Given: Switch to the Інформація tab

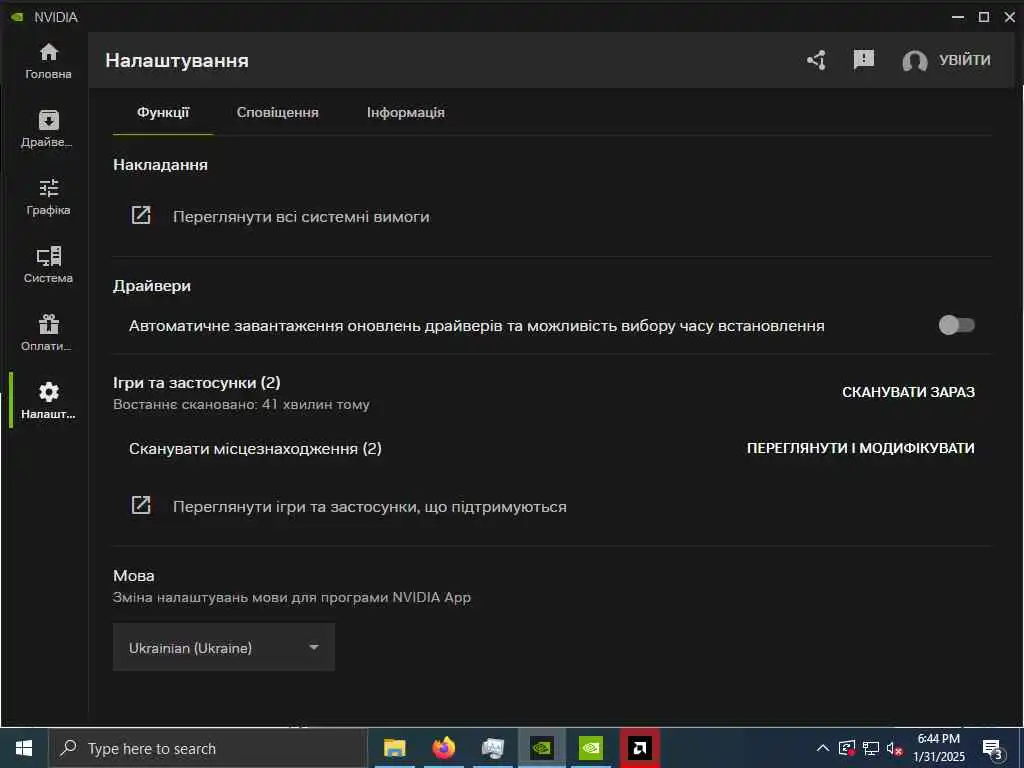Looking at the screenshot, I should click(x=406, y=112).
